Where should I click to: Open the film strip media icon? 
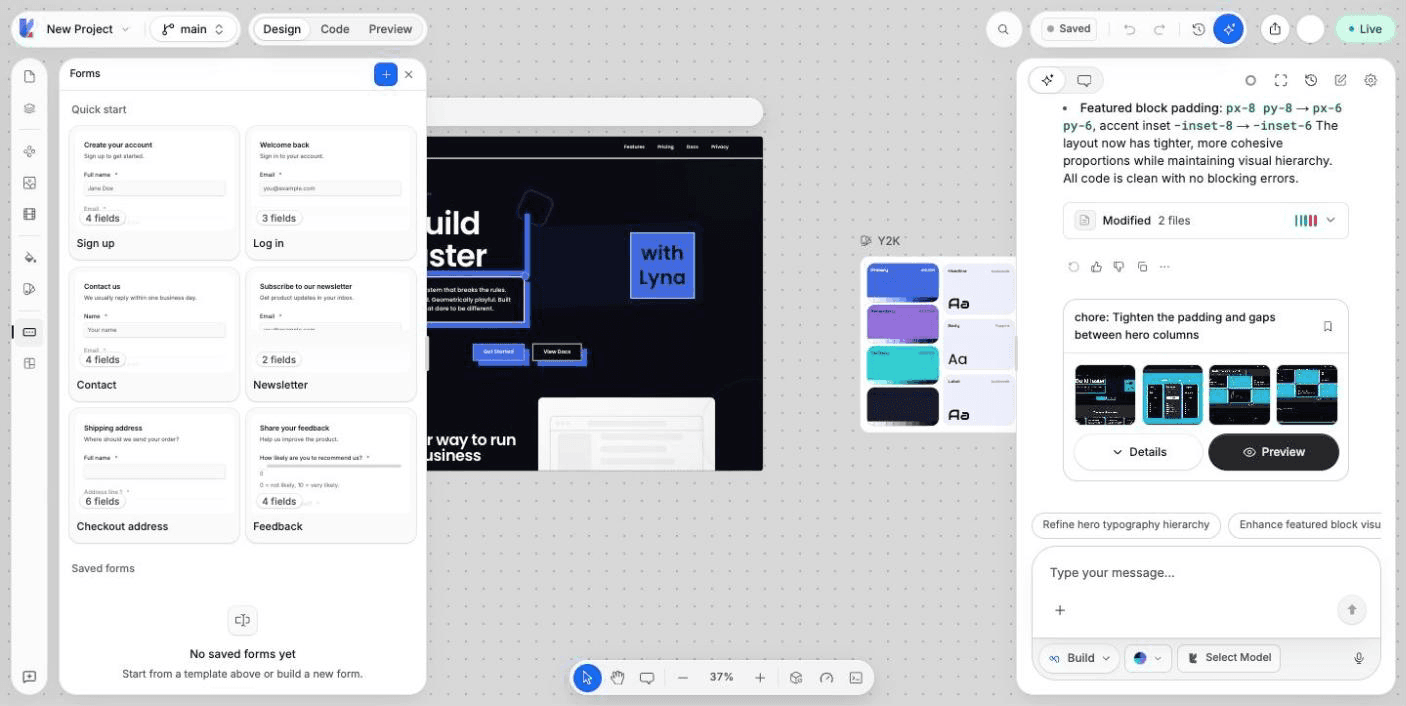pos(29,214)
